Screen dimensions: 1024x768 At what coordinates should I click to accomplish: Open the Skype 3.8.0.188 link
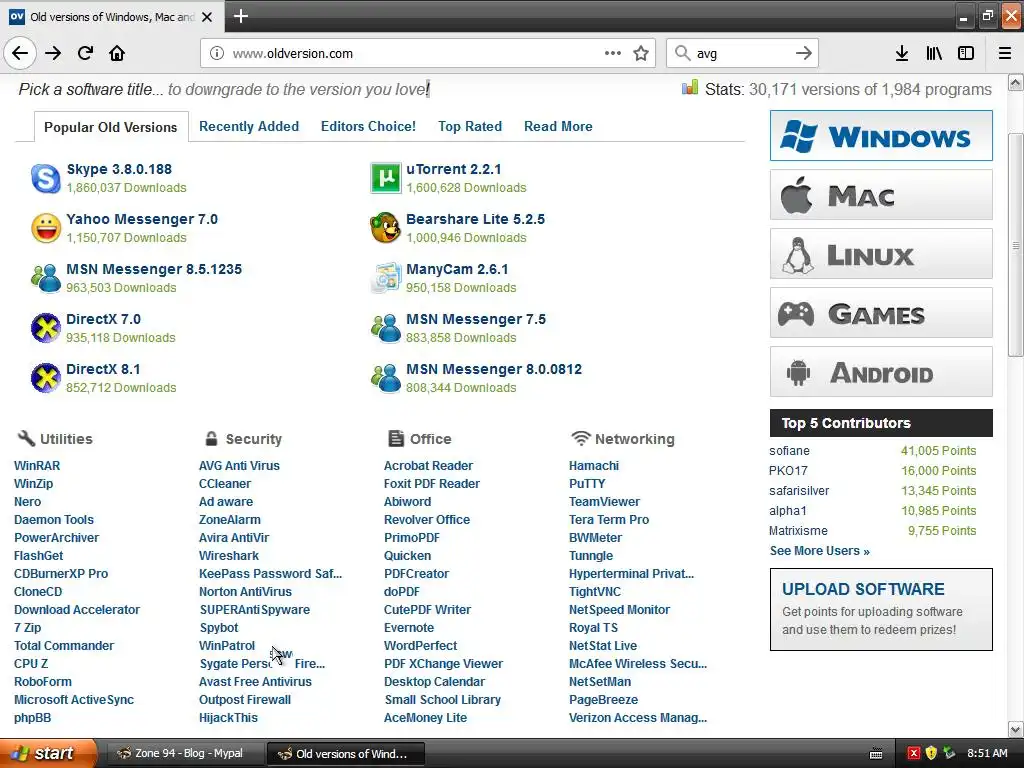pos(120,169)
